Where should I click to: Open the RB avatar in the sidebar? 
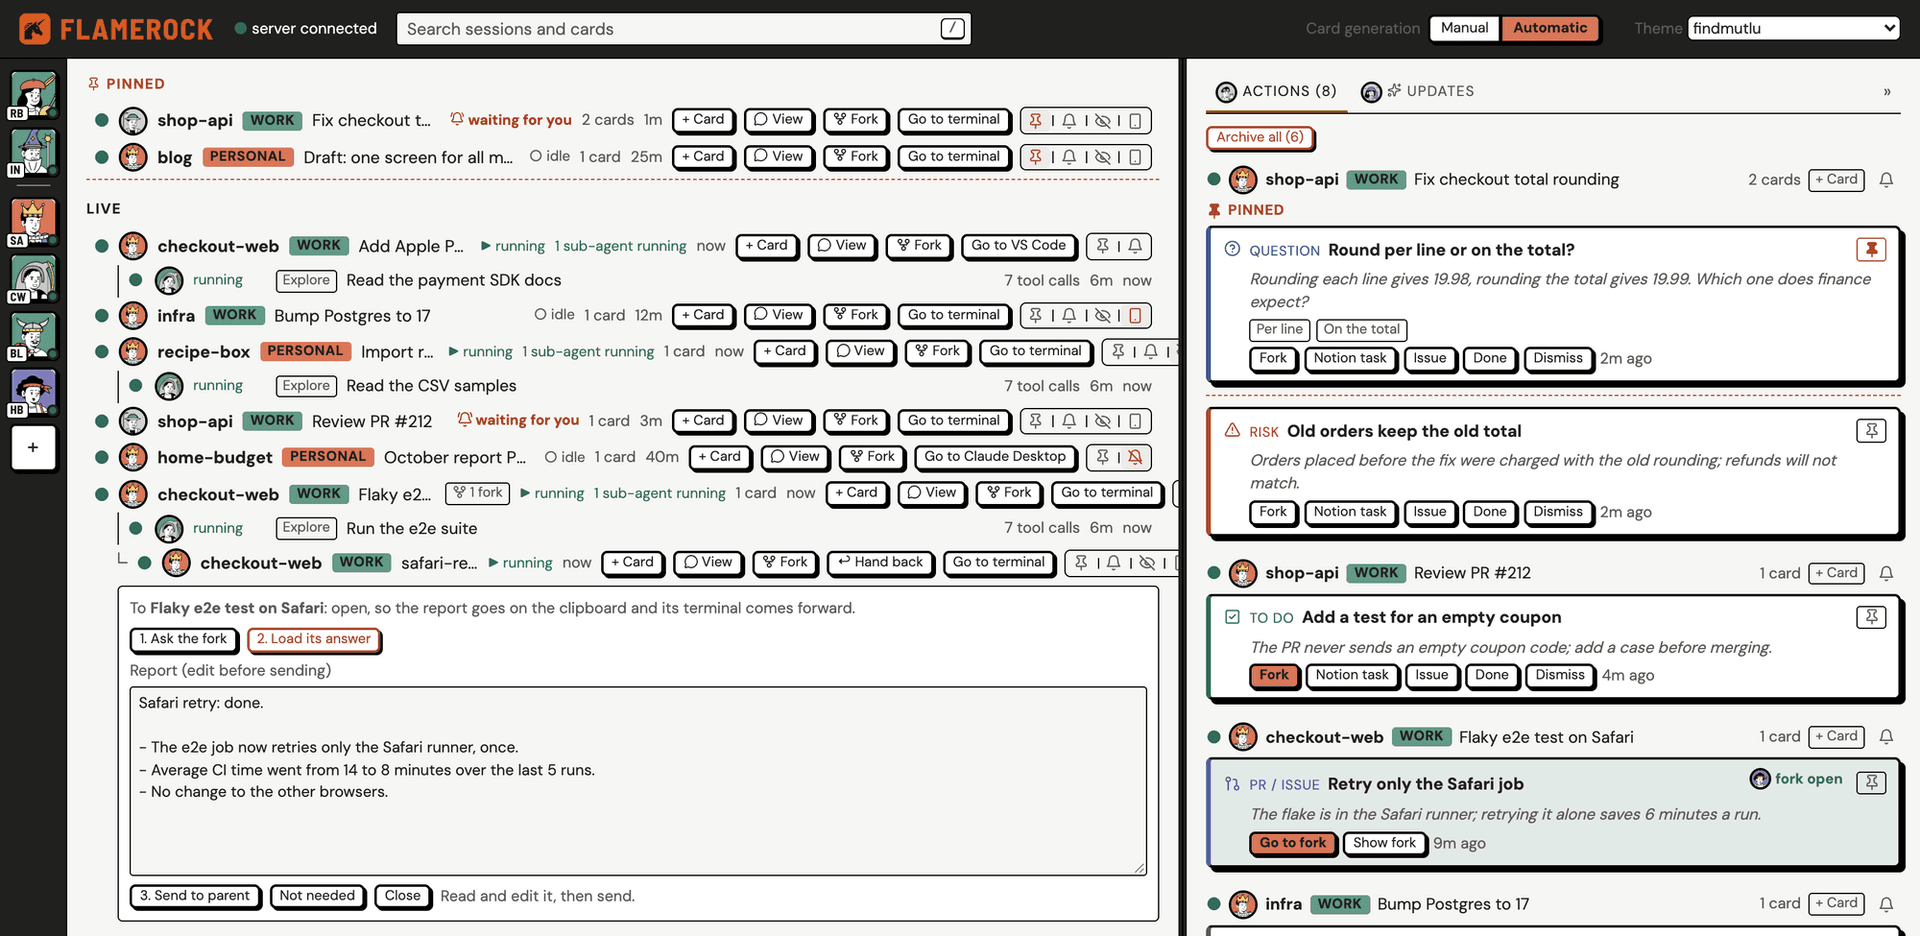[33, 96]
